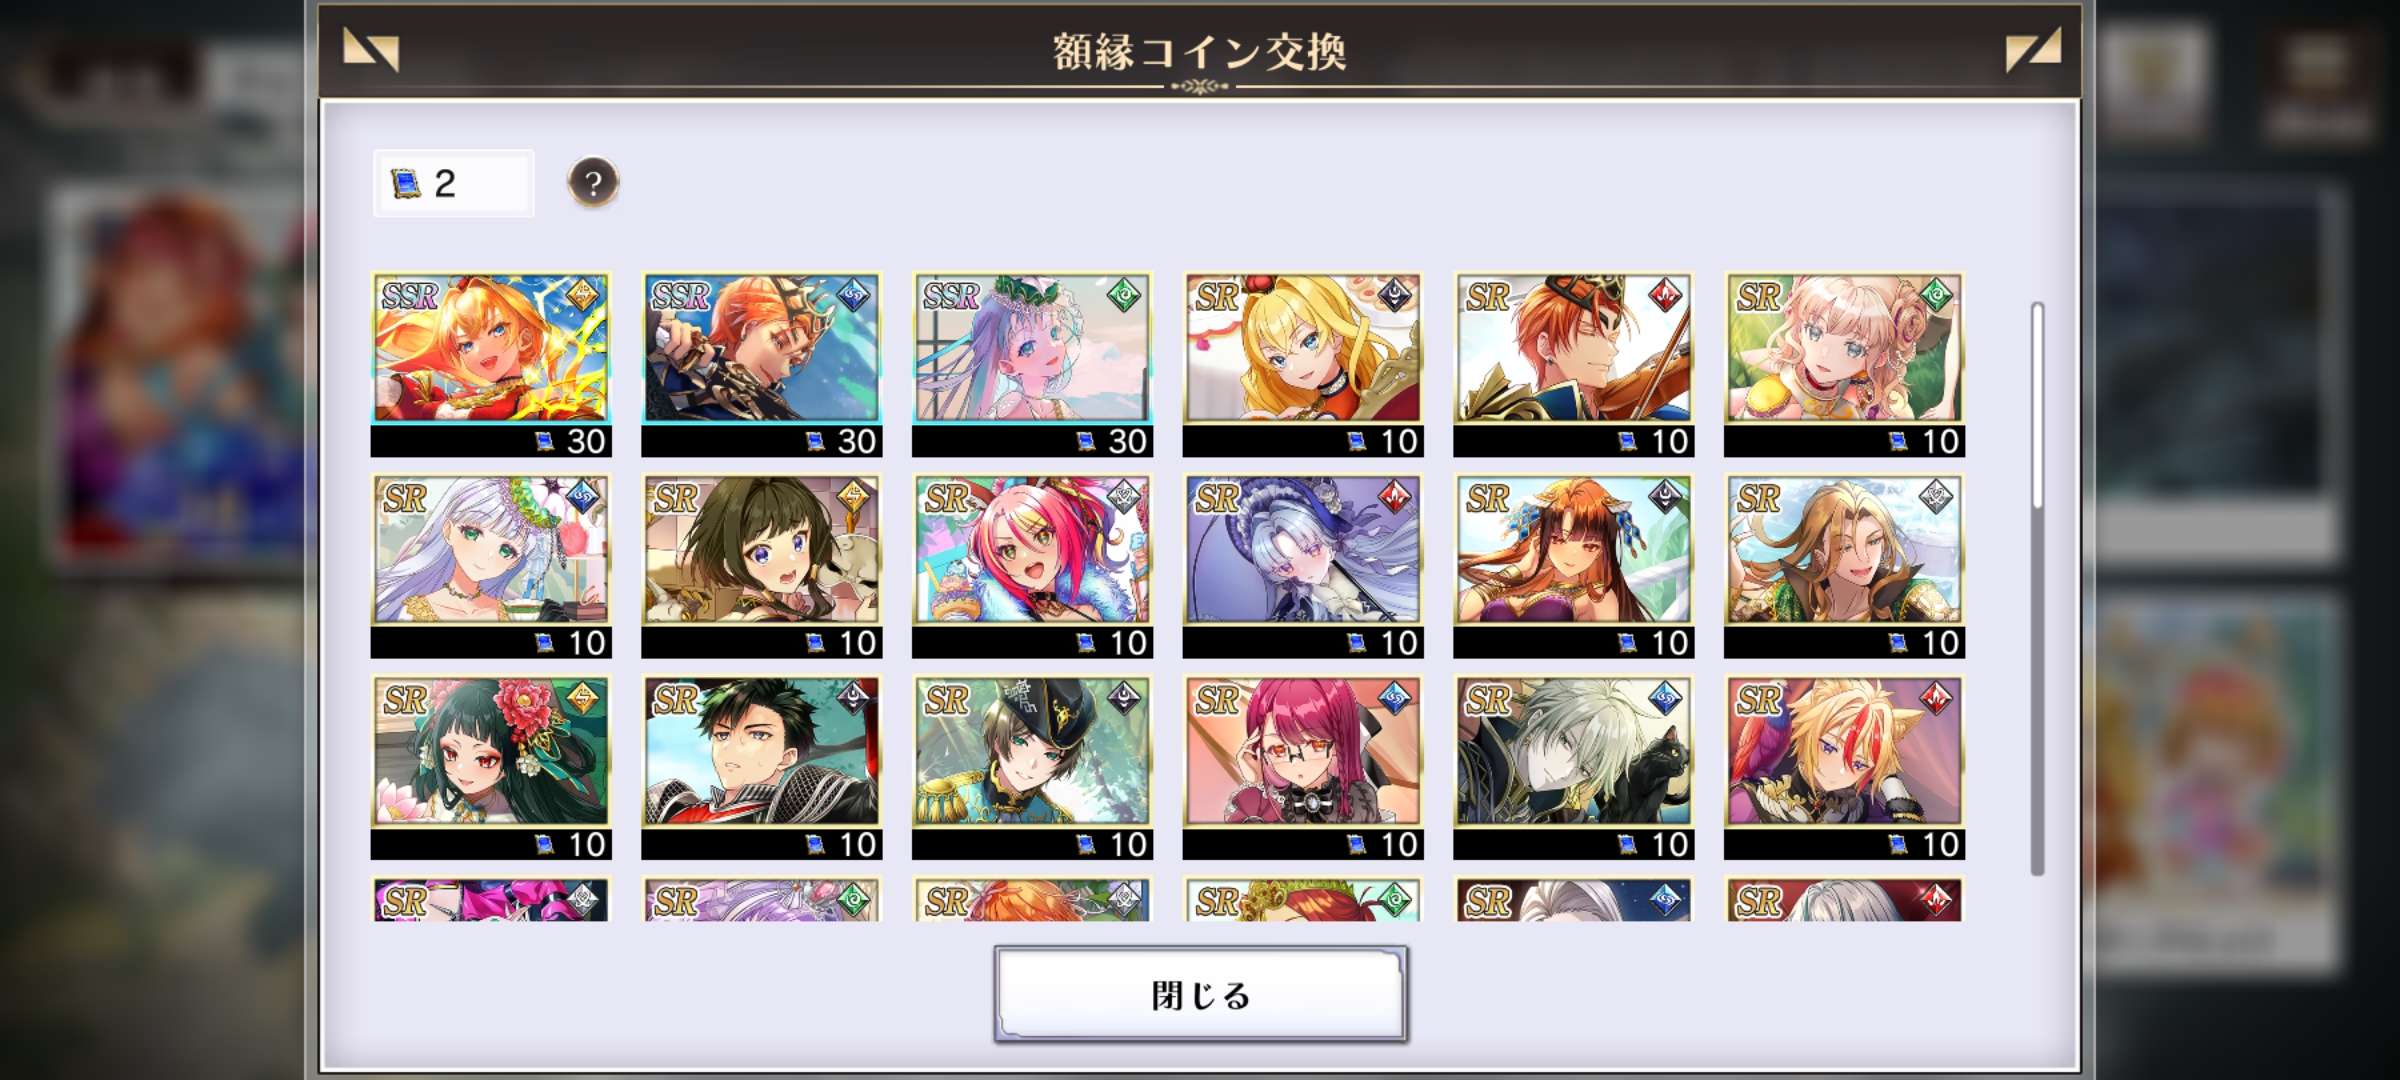The width and height of the screenshot is (2400, 1080).
Task: Select the SR silver-haired green-eyed girl card
Action: (x=491, y=566)
